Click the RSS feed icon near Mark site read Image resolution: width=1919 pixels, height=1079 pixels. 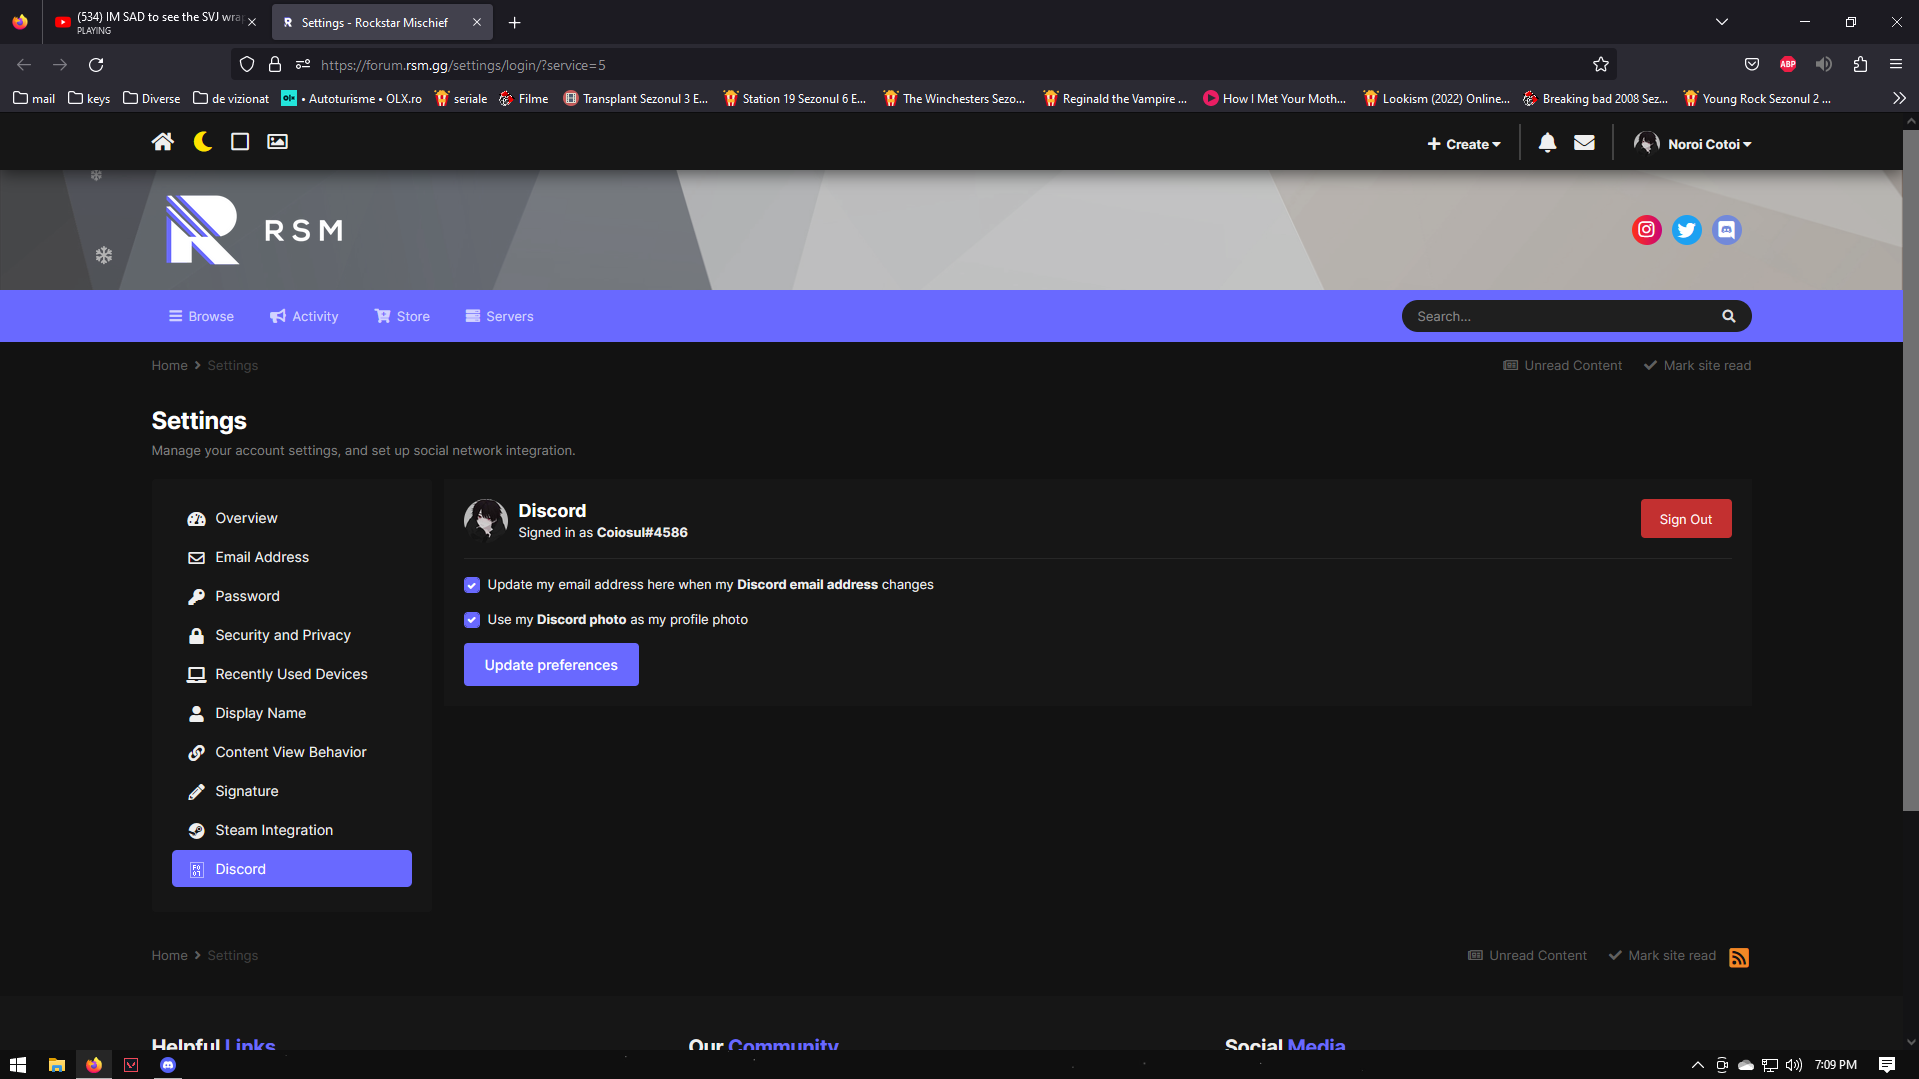point(1739,957)
